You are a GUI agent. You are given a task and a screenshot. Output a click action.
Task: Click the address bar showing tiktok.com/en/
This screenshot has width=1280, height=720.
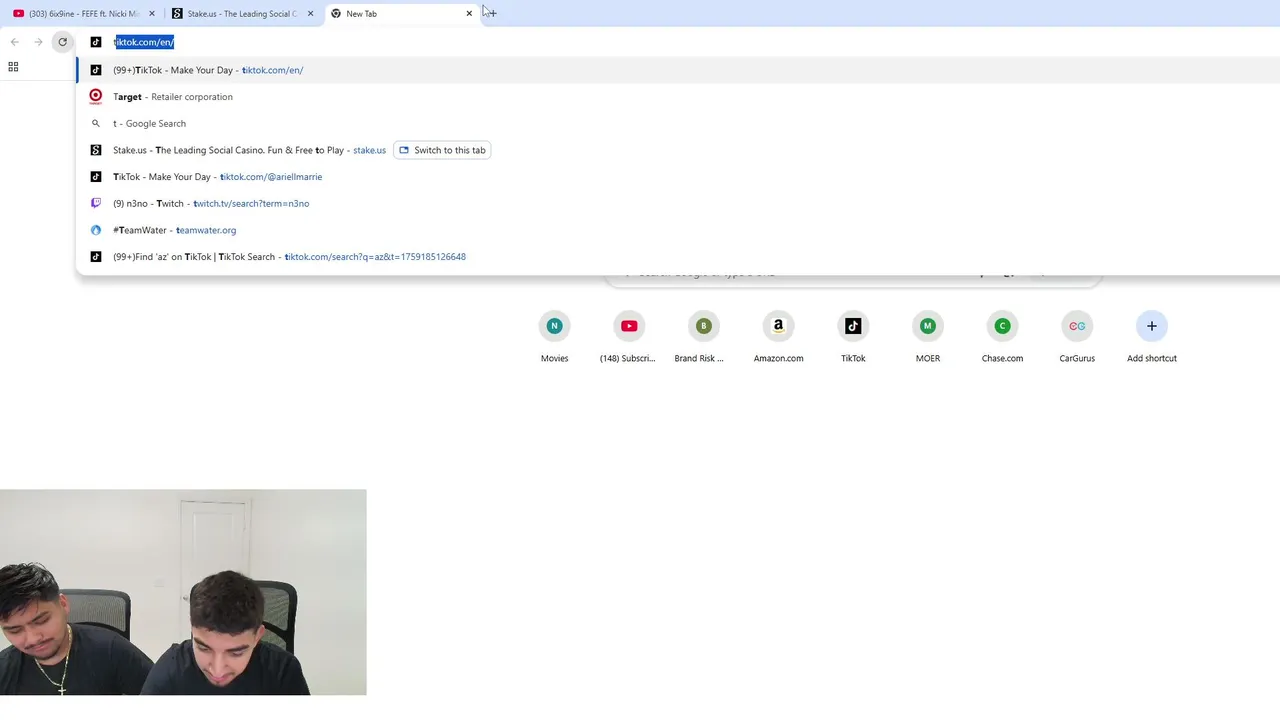(x=680, y=42)
